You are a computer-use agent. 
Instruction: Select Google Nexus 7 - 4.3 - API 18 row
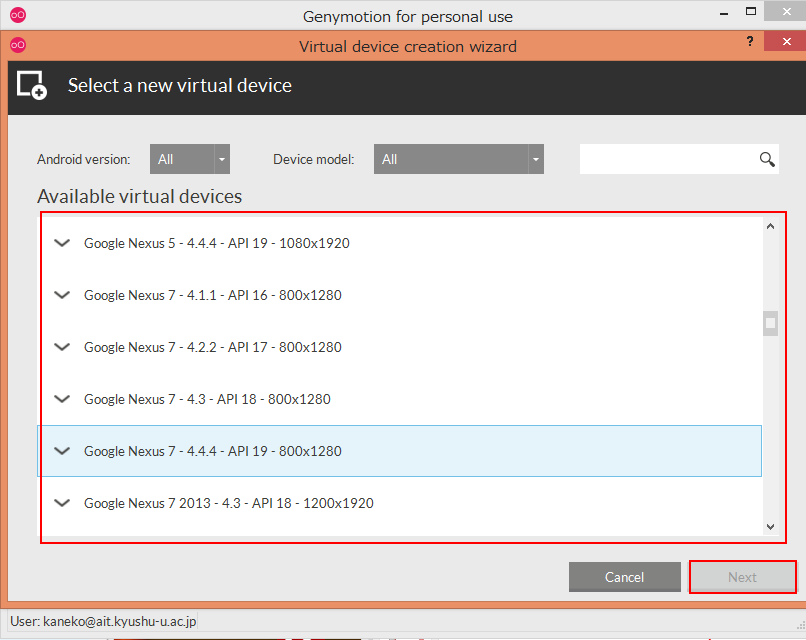(x=399, y=399)
